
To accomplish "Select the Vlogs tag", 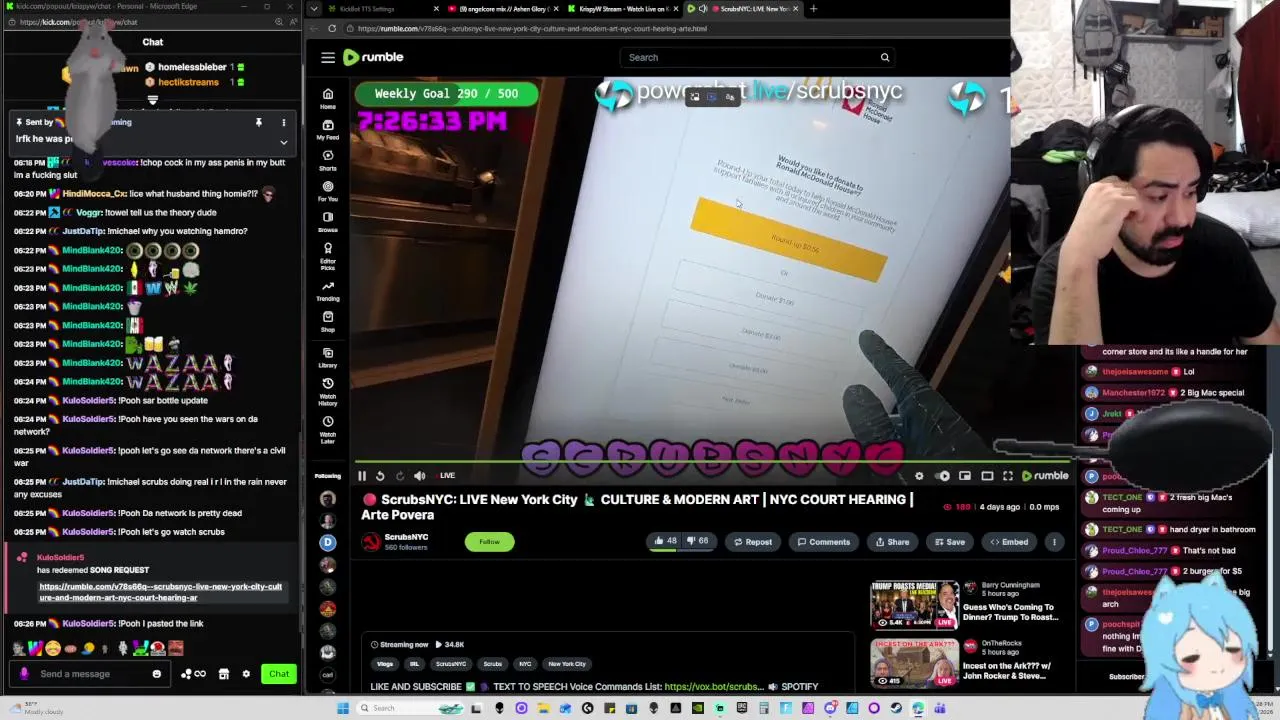I will click(385, 664).
